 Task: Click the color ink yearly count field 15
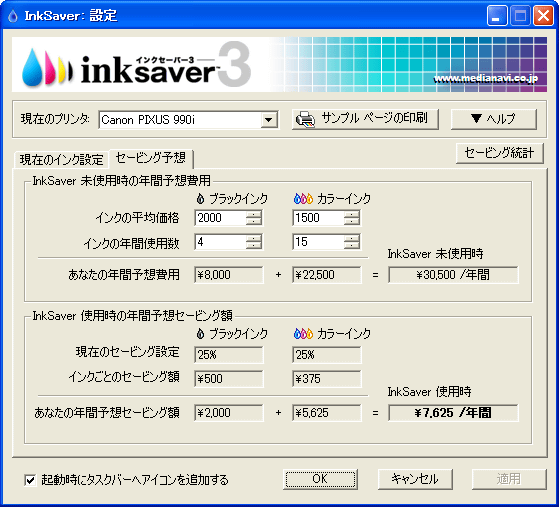318,242
